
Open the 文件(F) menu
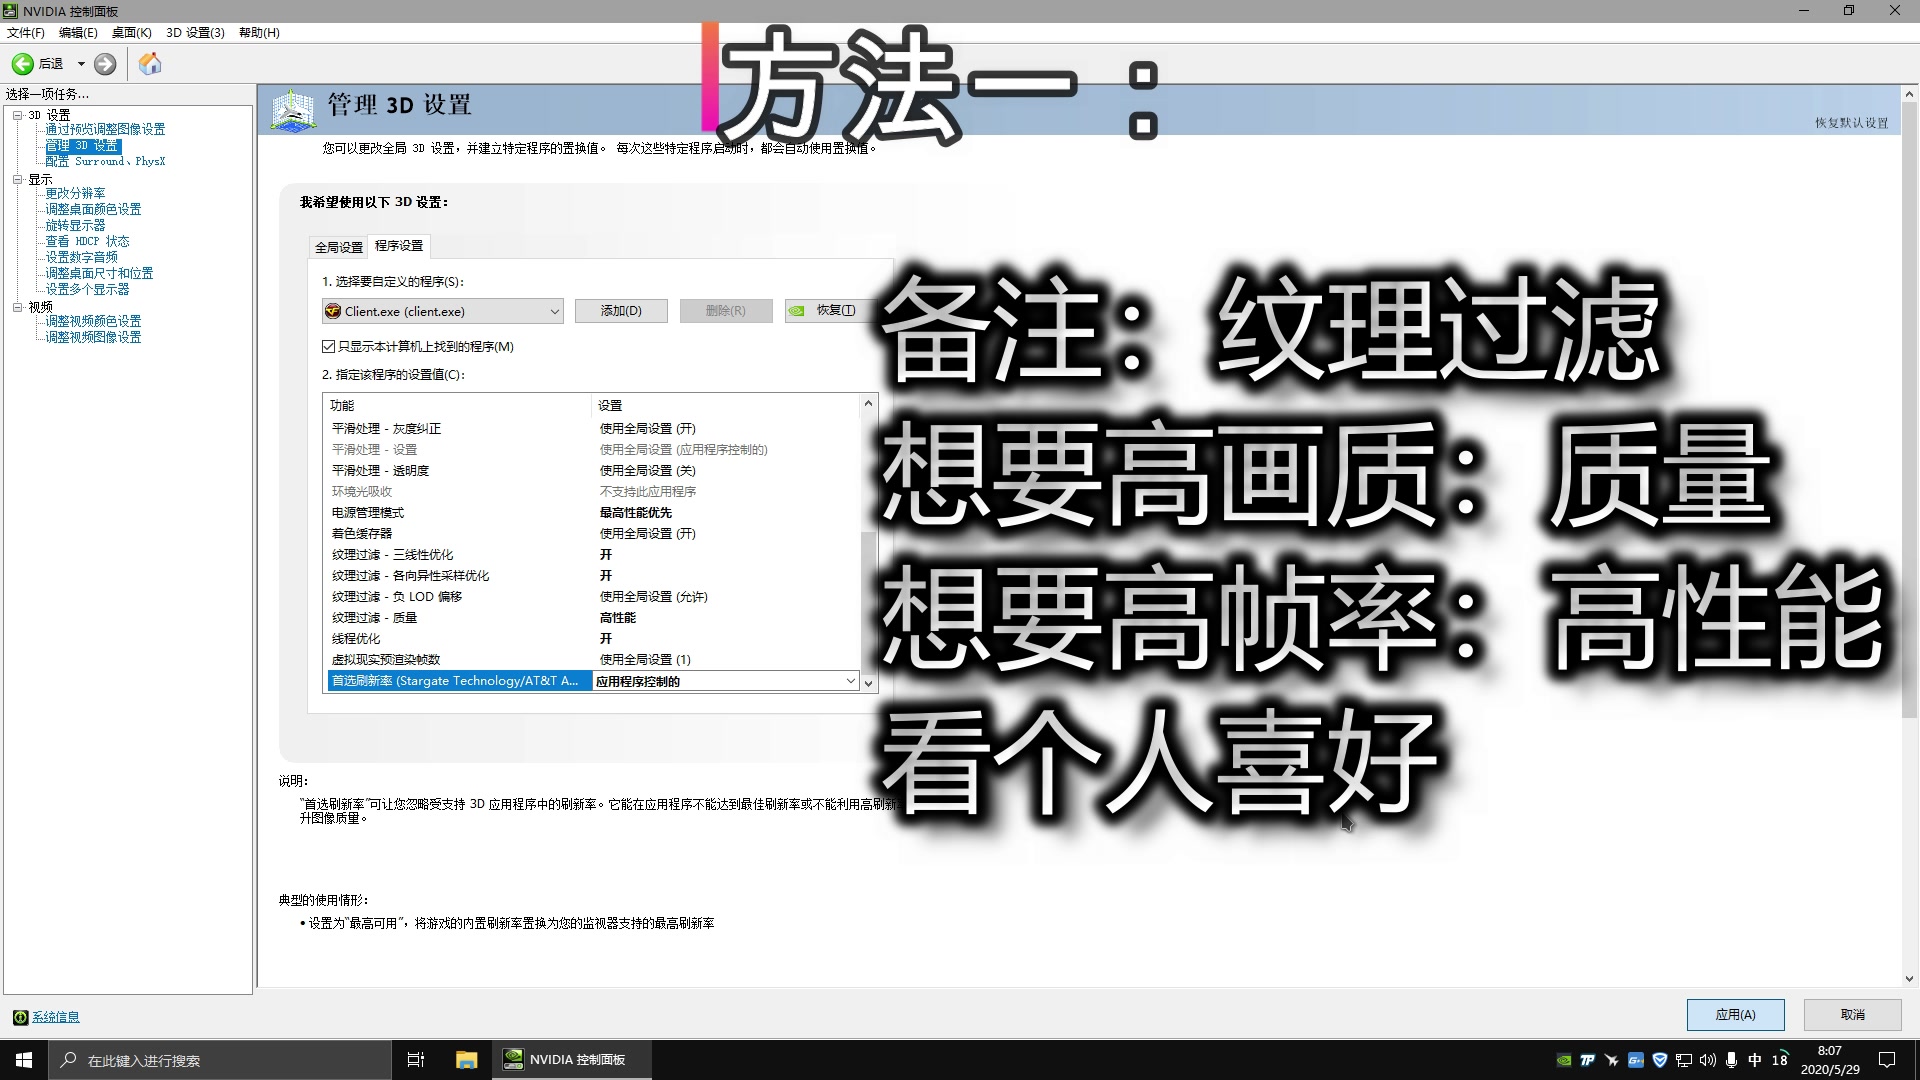(x=26, y=32)
